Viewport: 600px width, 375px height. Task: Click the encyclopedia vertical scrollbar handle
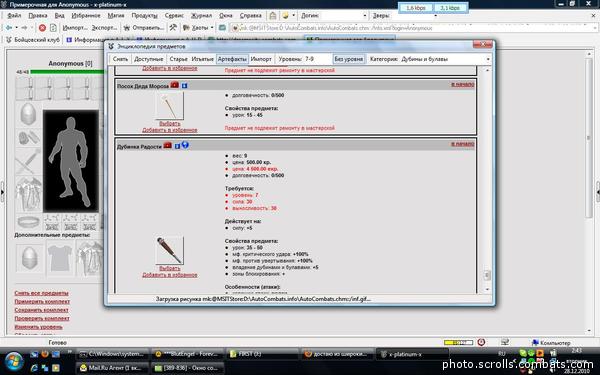487,275
